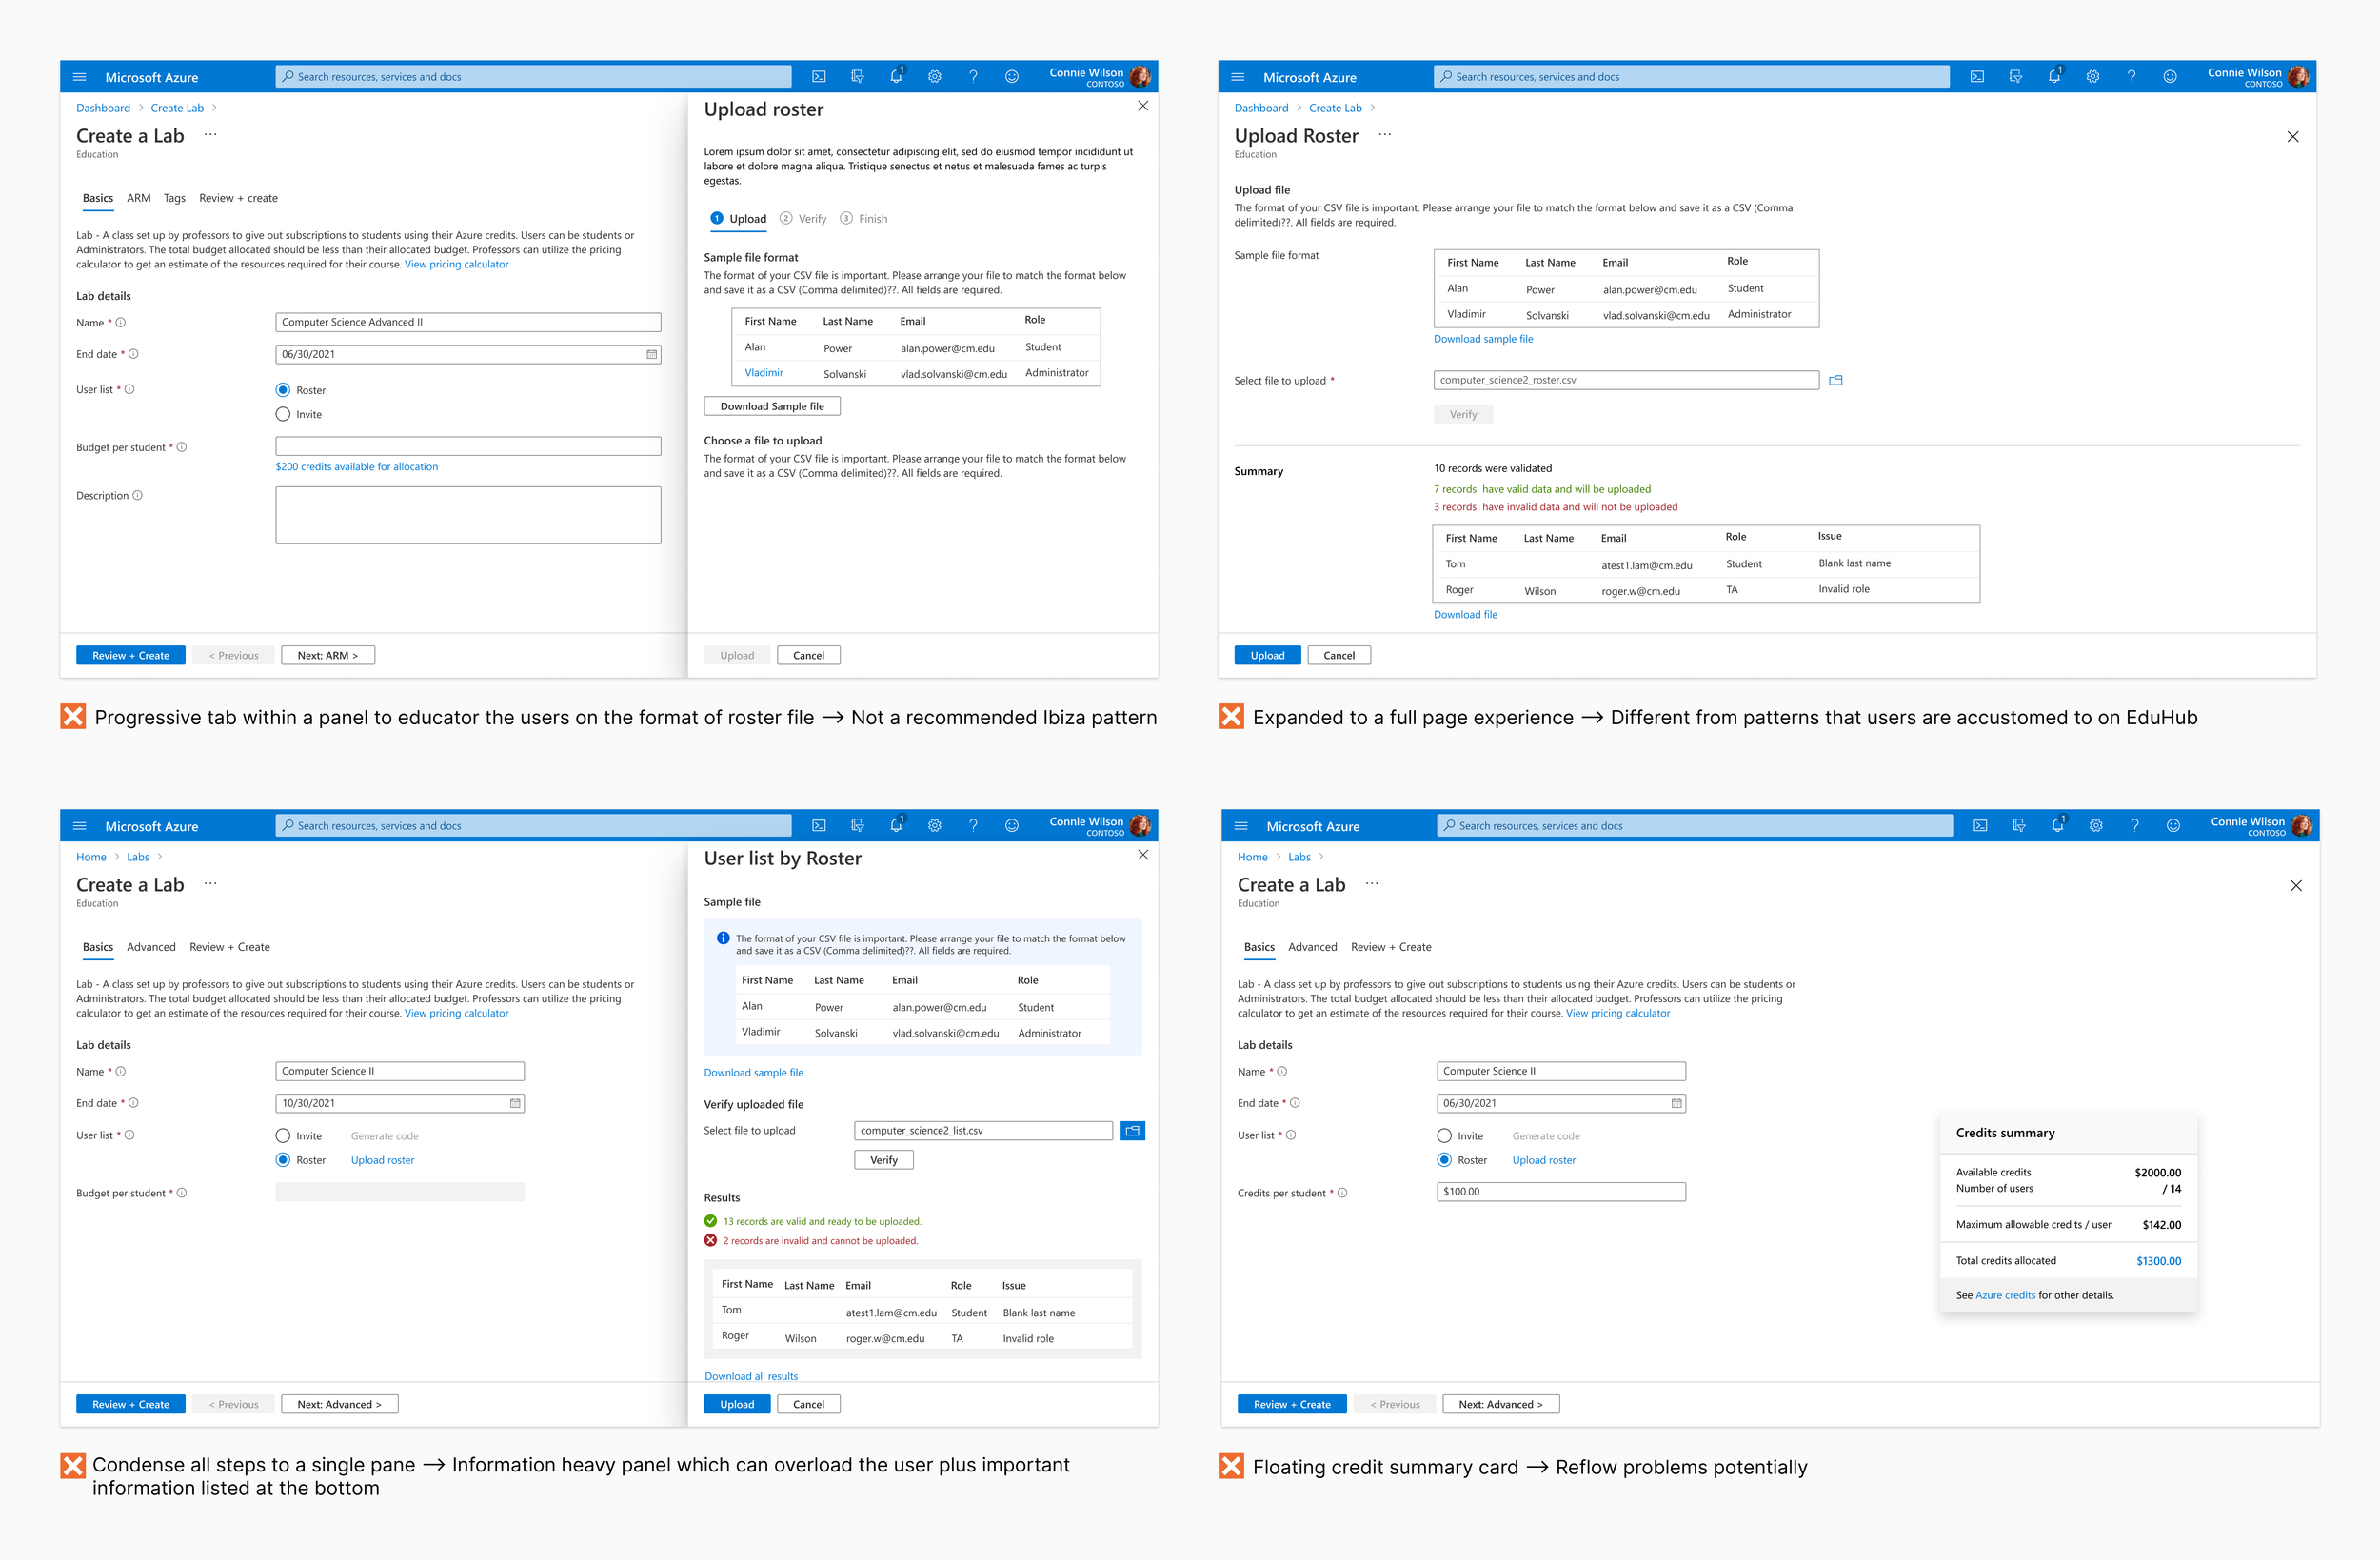Click the Download Sample file button
Viewport: 2380px width, 1560px height.
pos(772,406)
